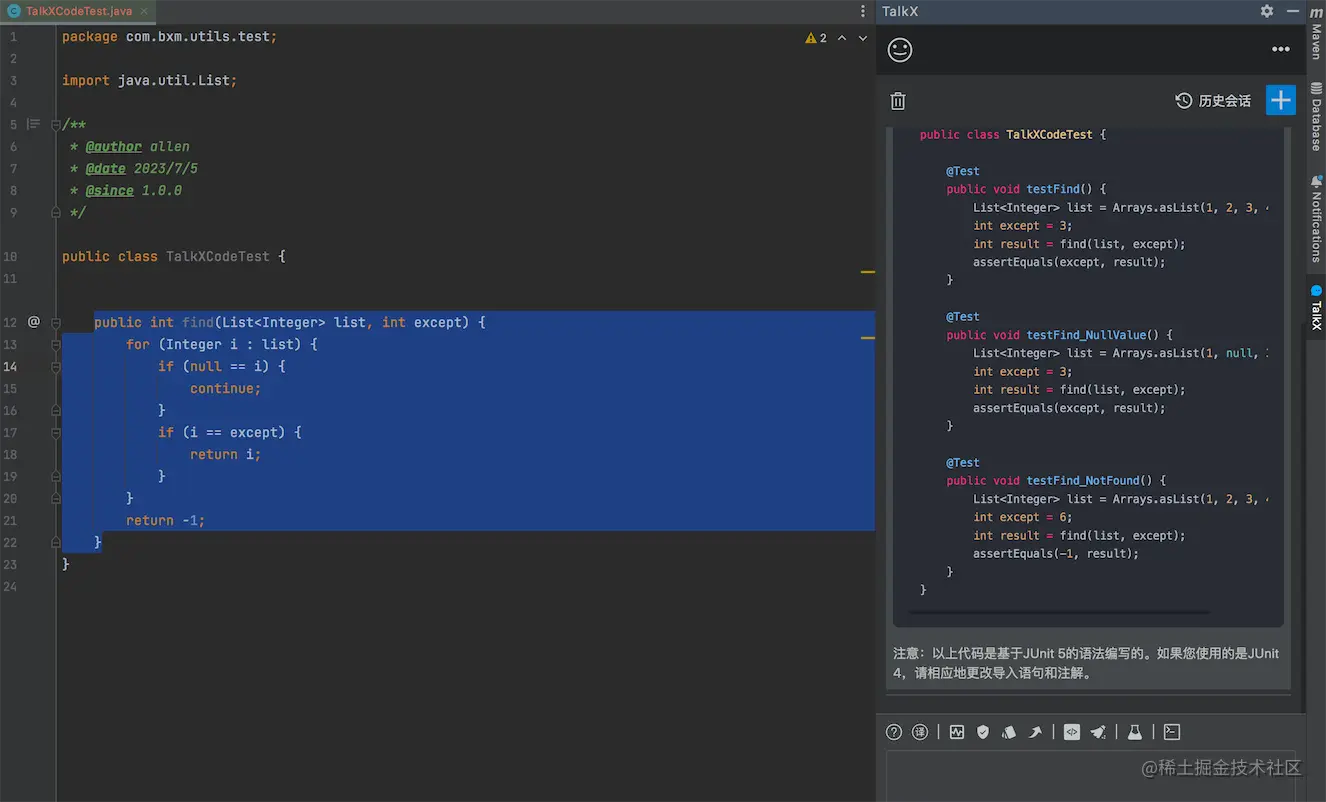Click the rendered doc toggle icon at line 5
This screenshot has width=1326, height=802.
coord(33,124)
